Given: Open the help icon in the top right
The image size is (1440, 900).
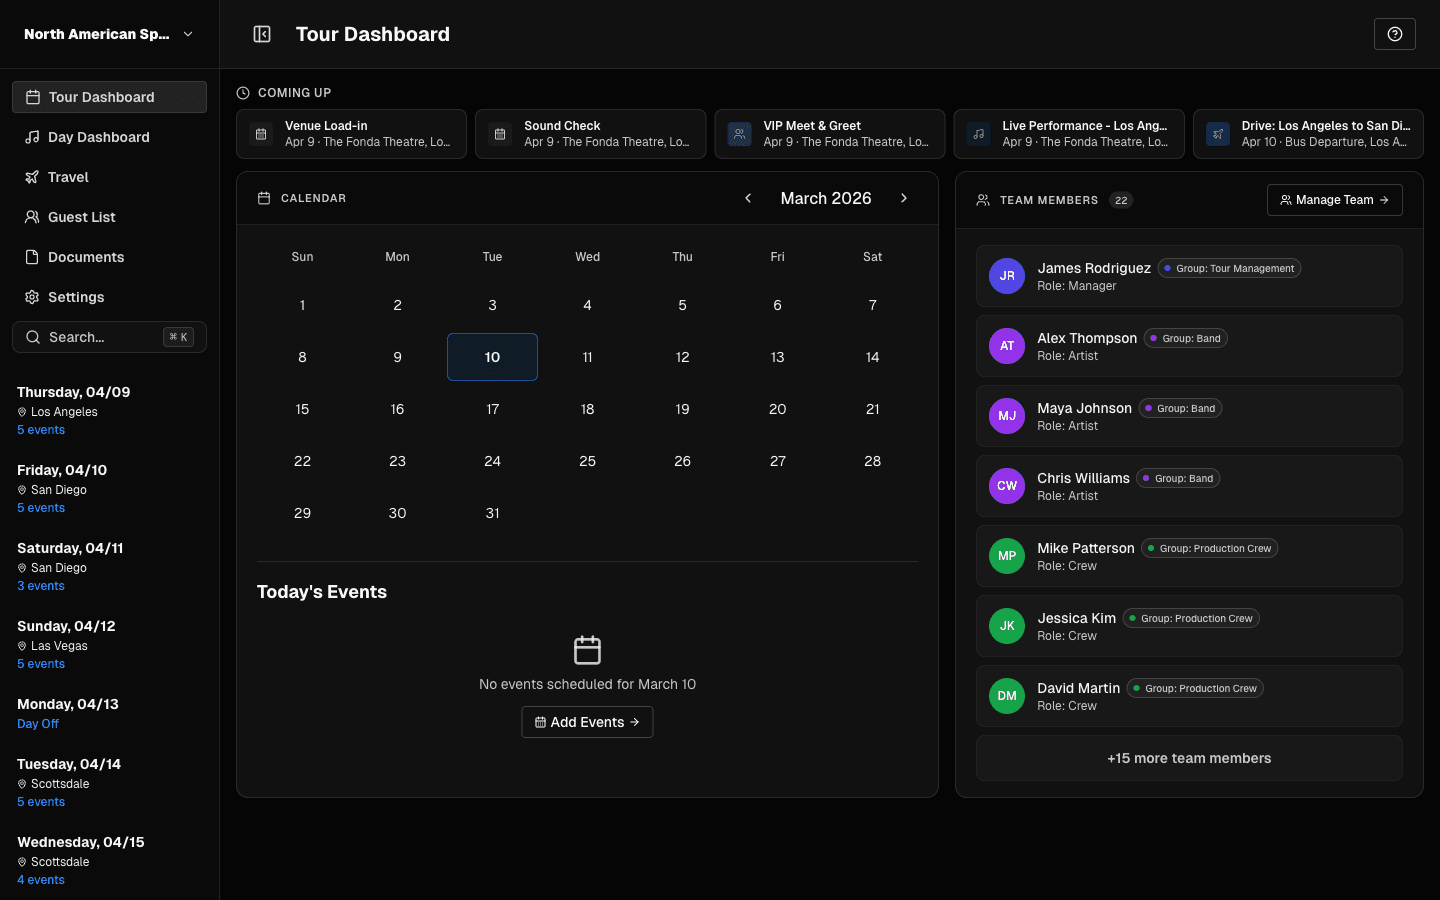Looking at the screenshot, I should [1394, 33].
